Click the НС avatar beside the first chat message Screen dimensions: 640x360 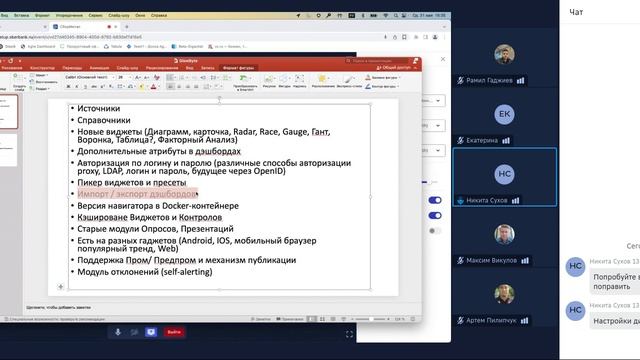click(576, 267)
